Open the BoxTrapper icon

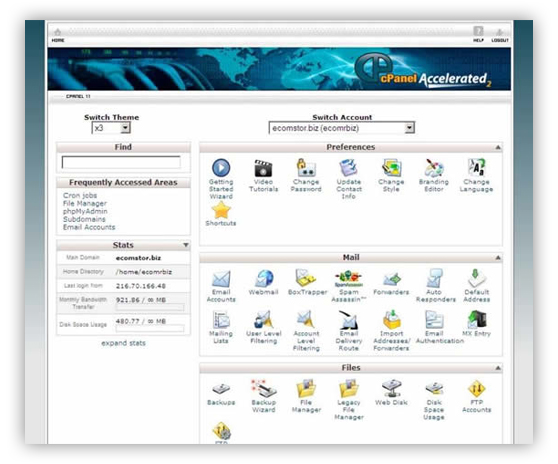tap(306, 278)
